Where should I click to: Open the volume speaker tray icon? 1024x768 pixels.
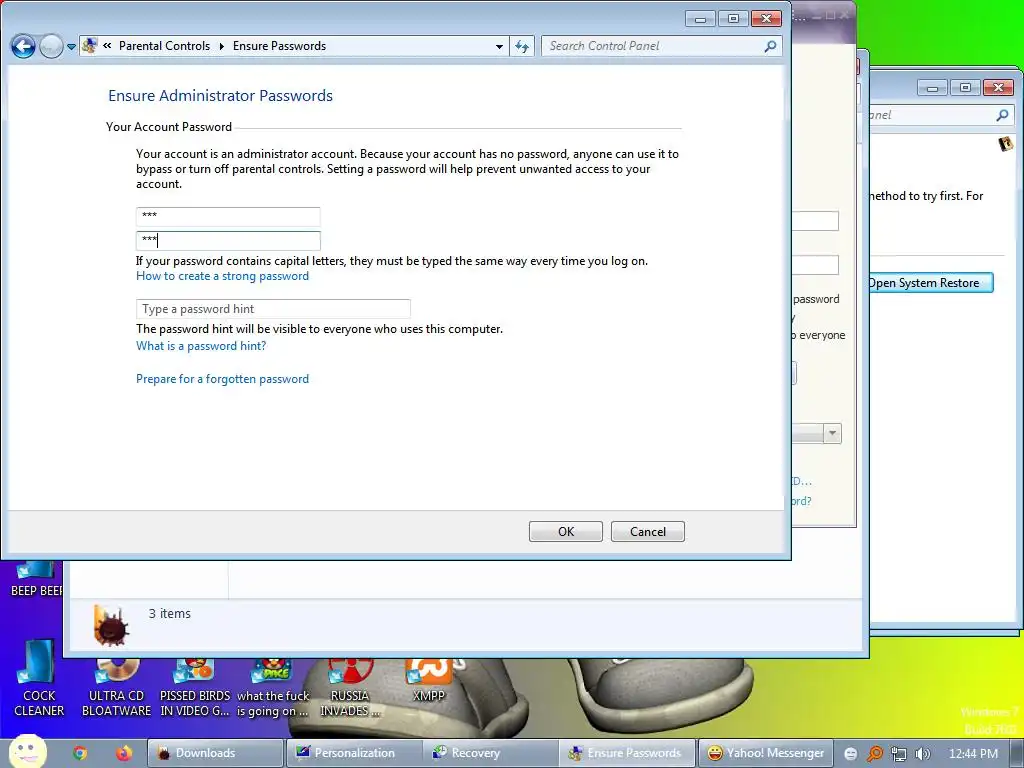tap(922, 754)
